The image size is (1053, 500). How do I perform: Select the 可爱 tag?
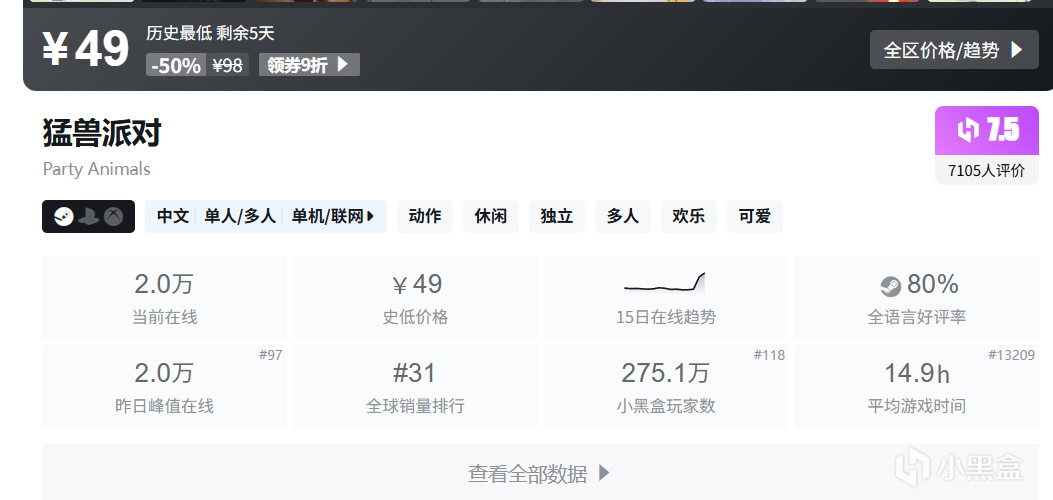[x=755, y=216]
